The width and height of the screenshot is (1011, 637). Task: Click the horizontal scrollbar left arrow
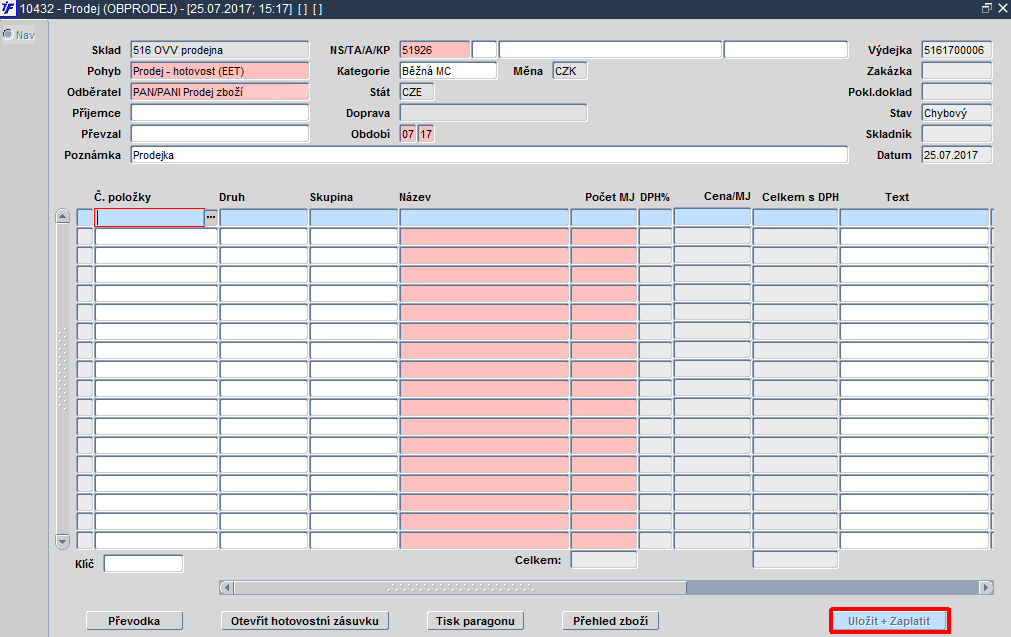pos(226,587)
